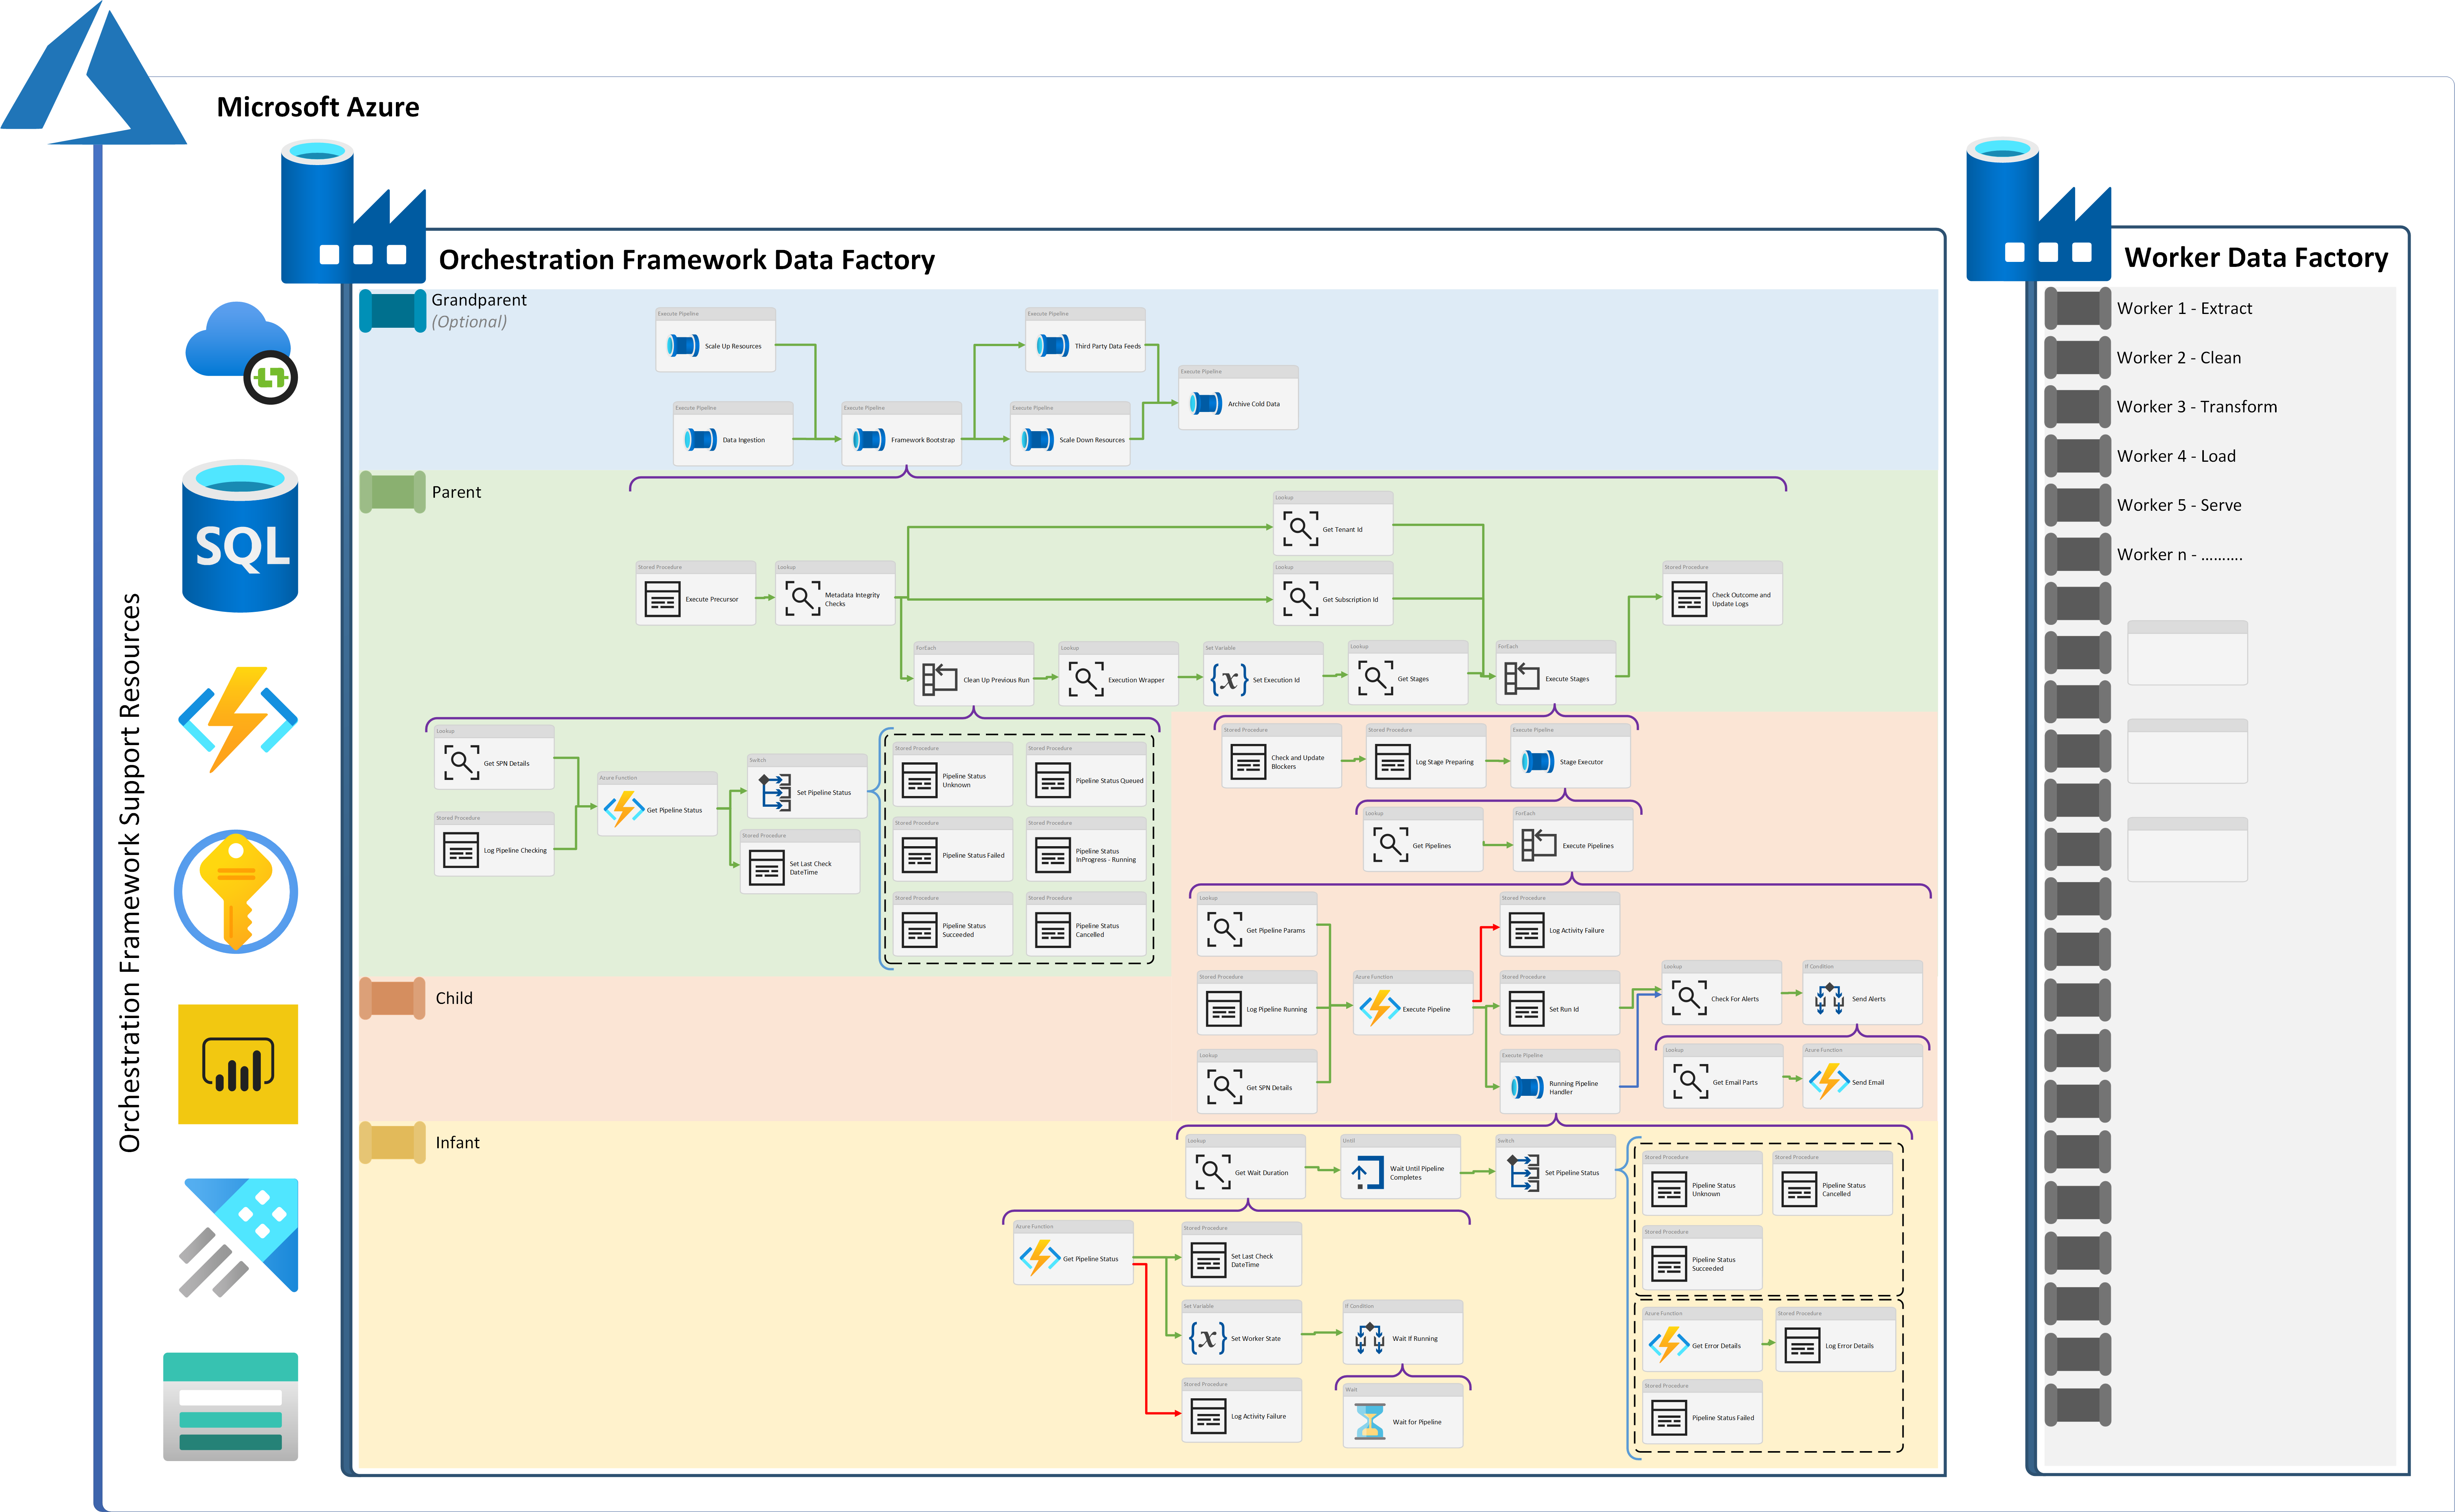This screenshot has width=2455, height=1512.
Task: Select the Infant pipeline label
Action: (x=457, y=1143)
